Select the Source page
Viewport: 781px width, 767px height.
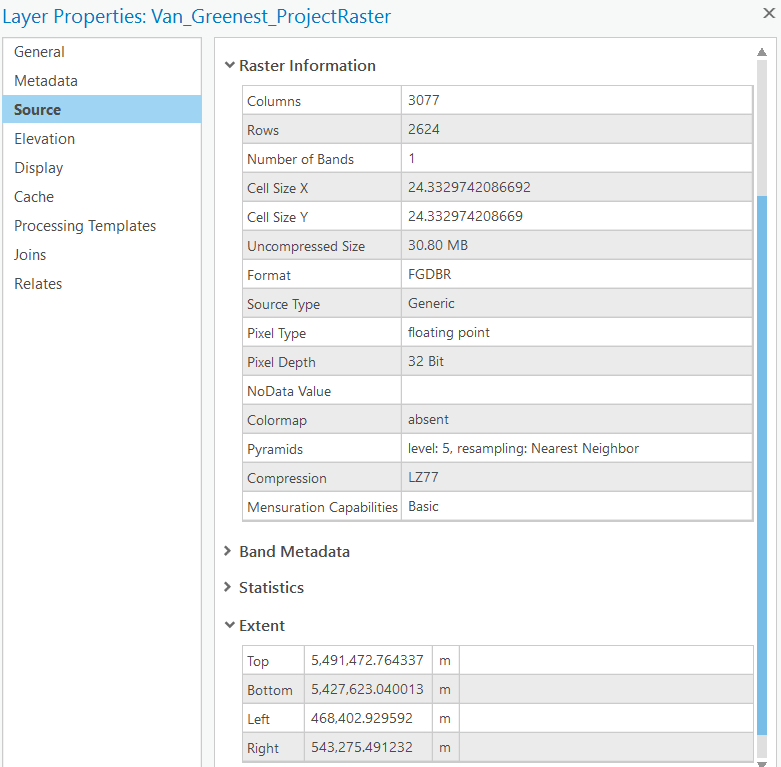38,110
